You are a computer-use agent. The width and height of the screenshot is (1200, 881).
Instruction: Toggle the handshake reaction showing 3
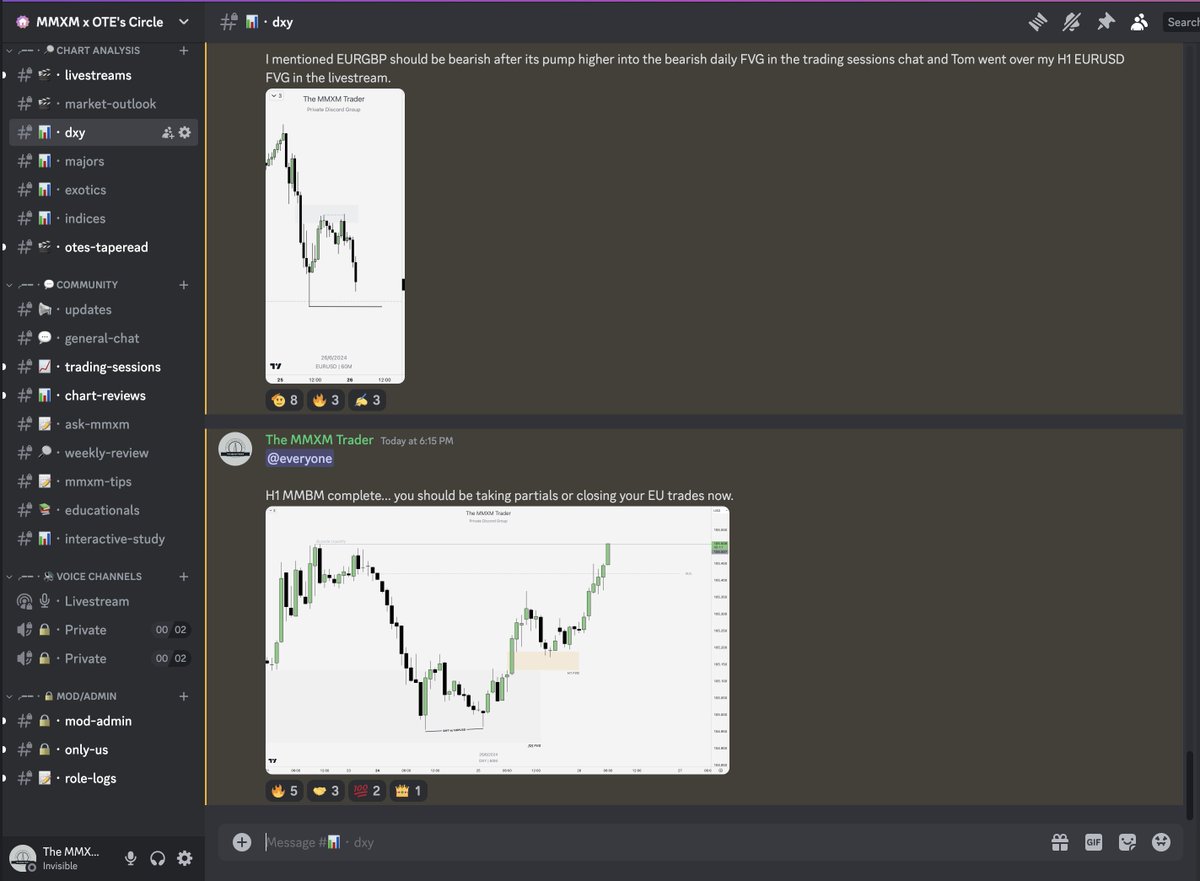tap(328, 791)
